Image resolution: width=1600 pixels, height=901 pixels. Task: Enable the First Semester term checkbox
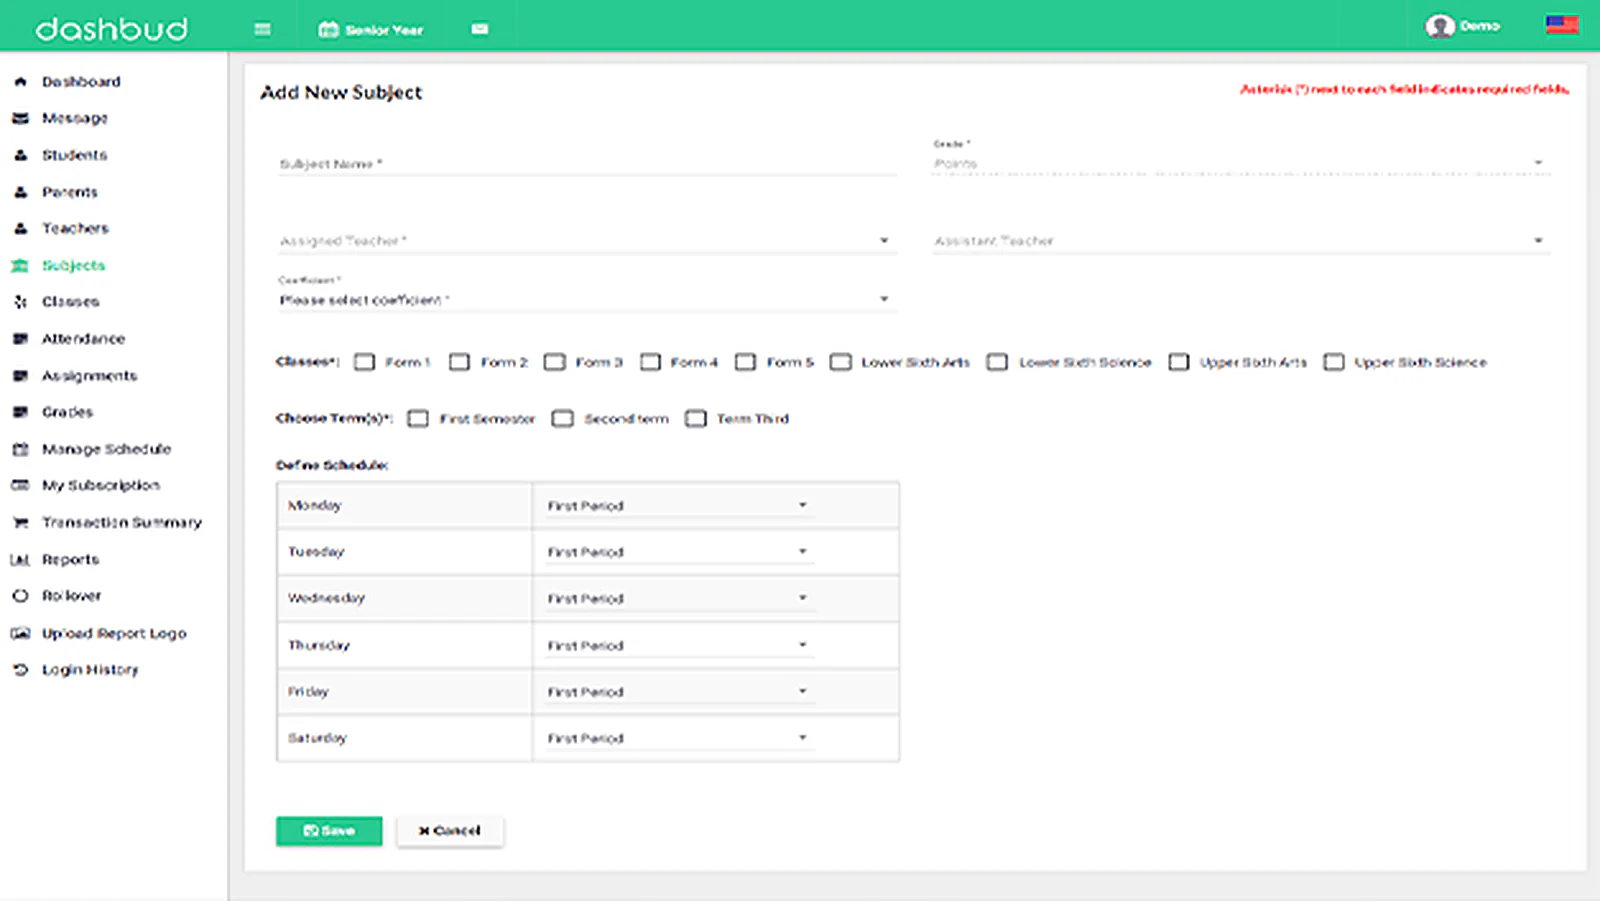point(418,418)
